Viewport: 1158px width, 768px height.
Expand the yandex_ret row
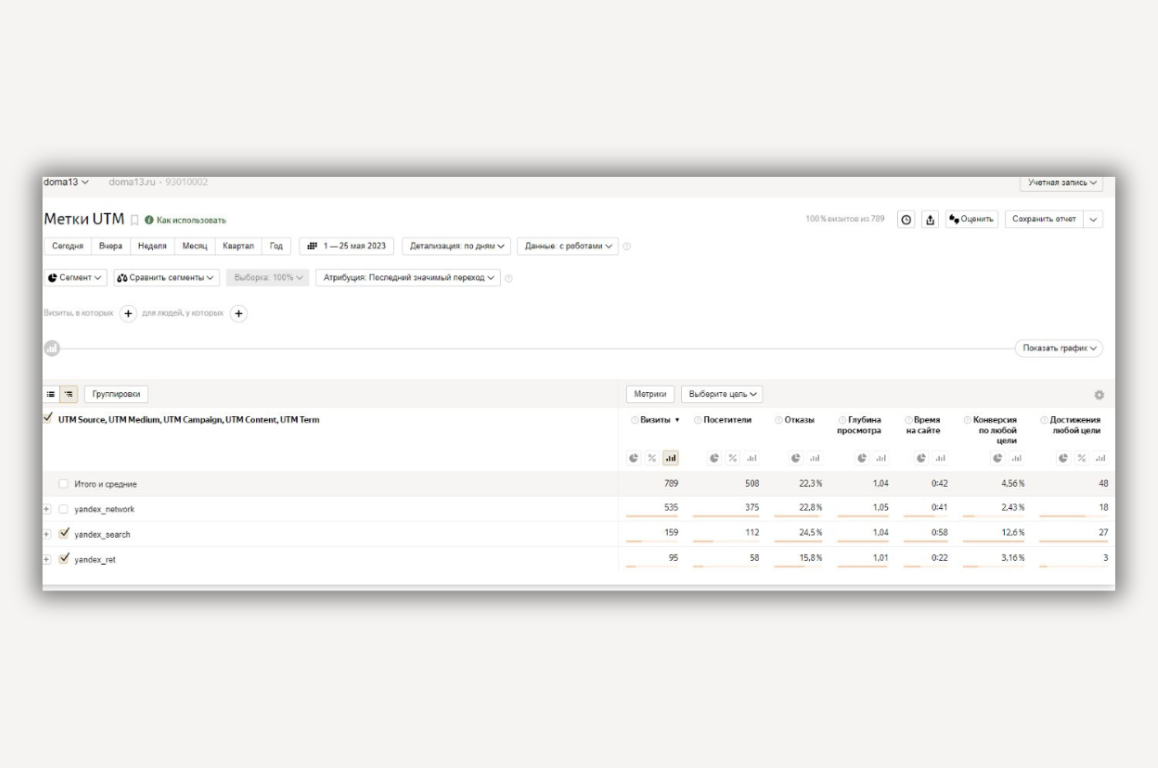pos(47,560)
